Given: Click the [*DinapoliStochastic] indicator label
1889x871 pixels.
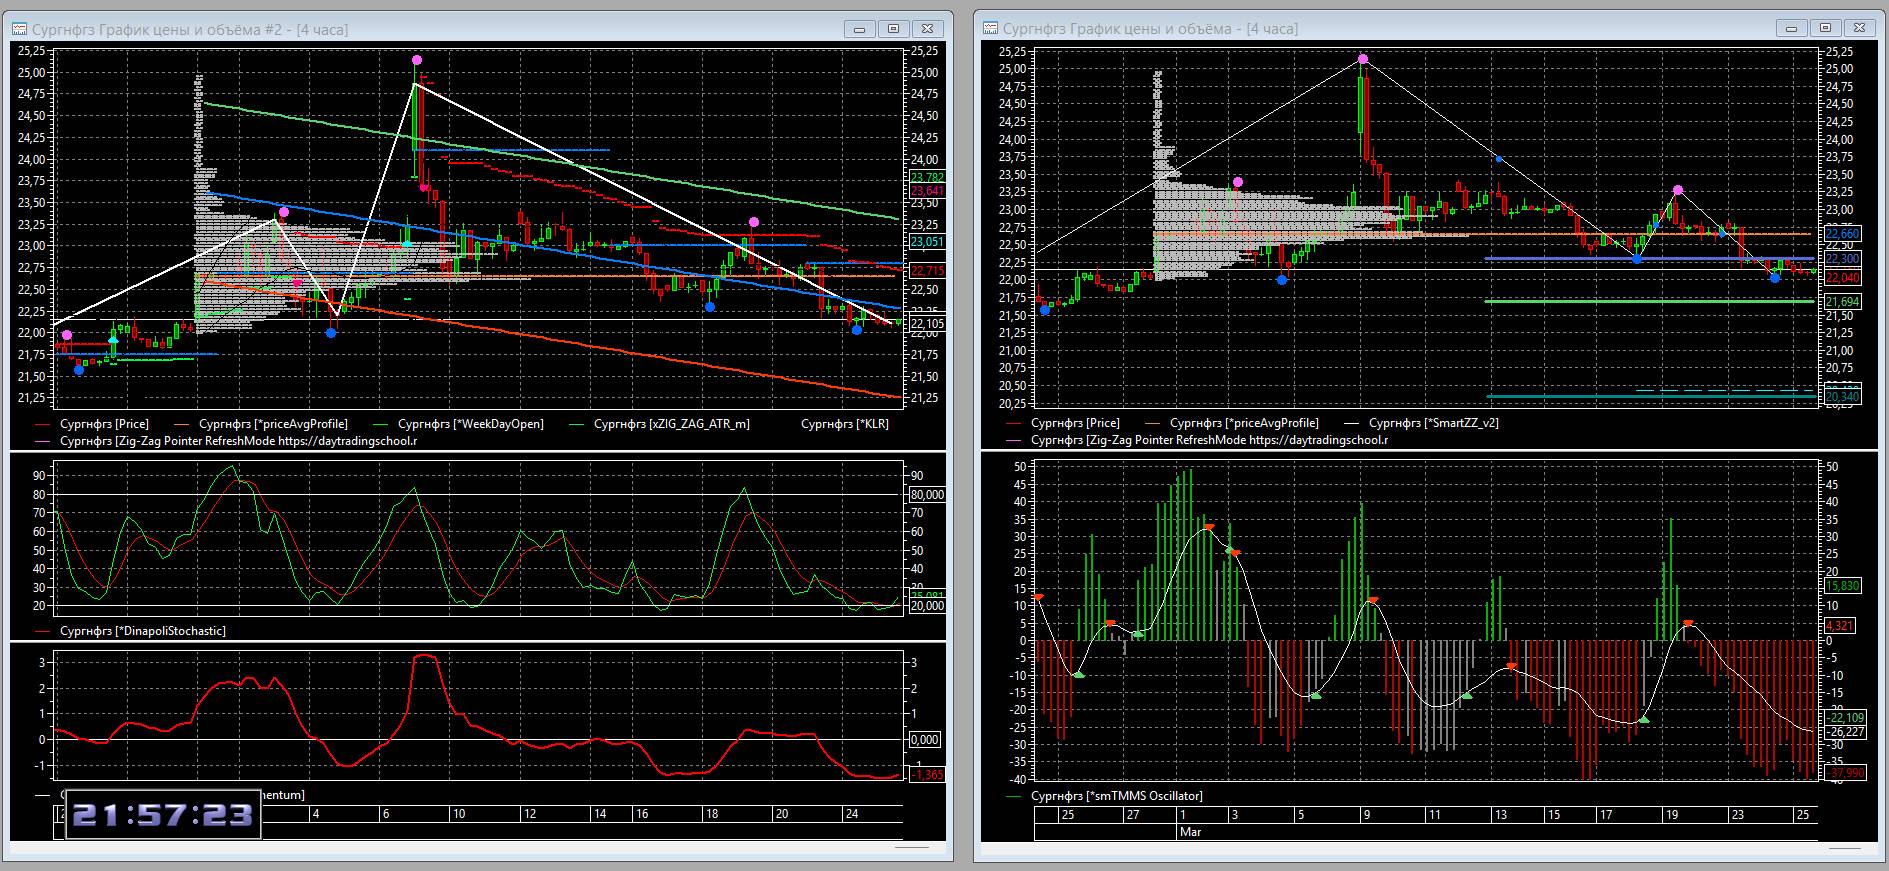Looking at the screenshot, I should tap(142, 631).
